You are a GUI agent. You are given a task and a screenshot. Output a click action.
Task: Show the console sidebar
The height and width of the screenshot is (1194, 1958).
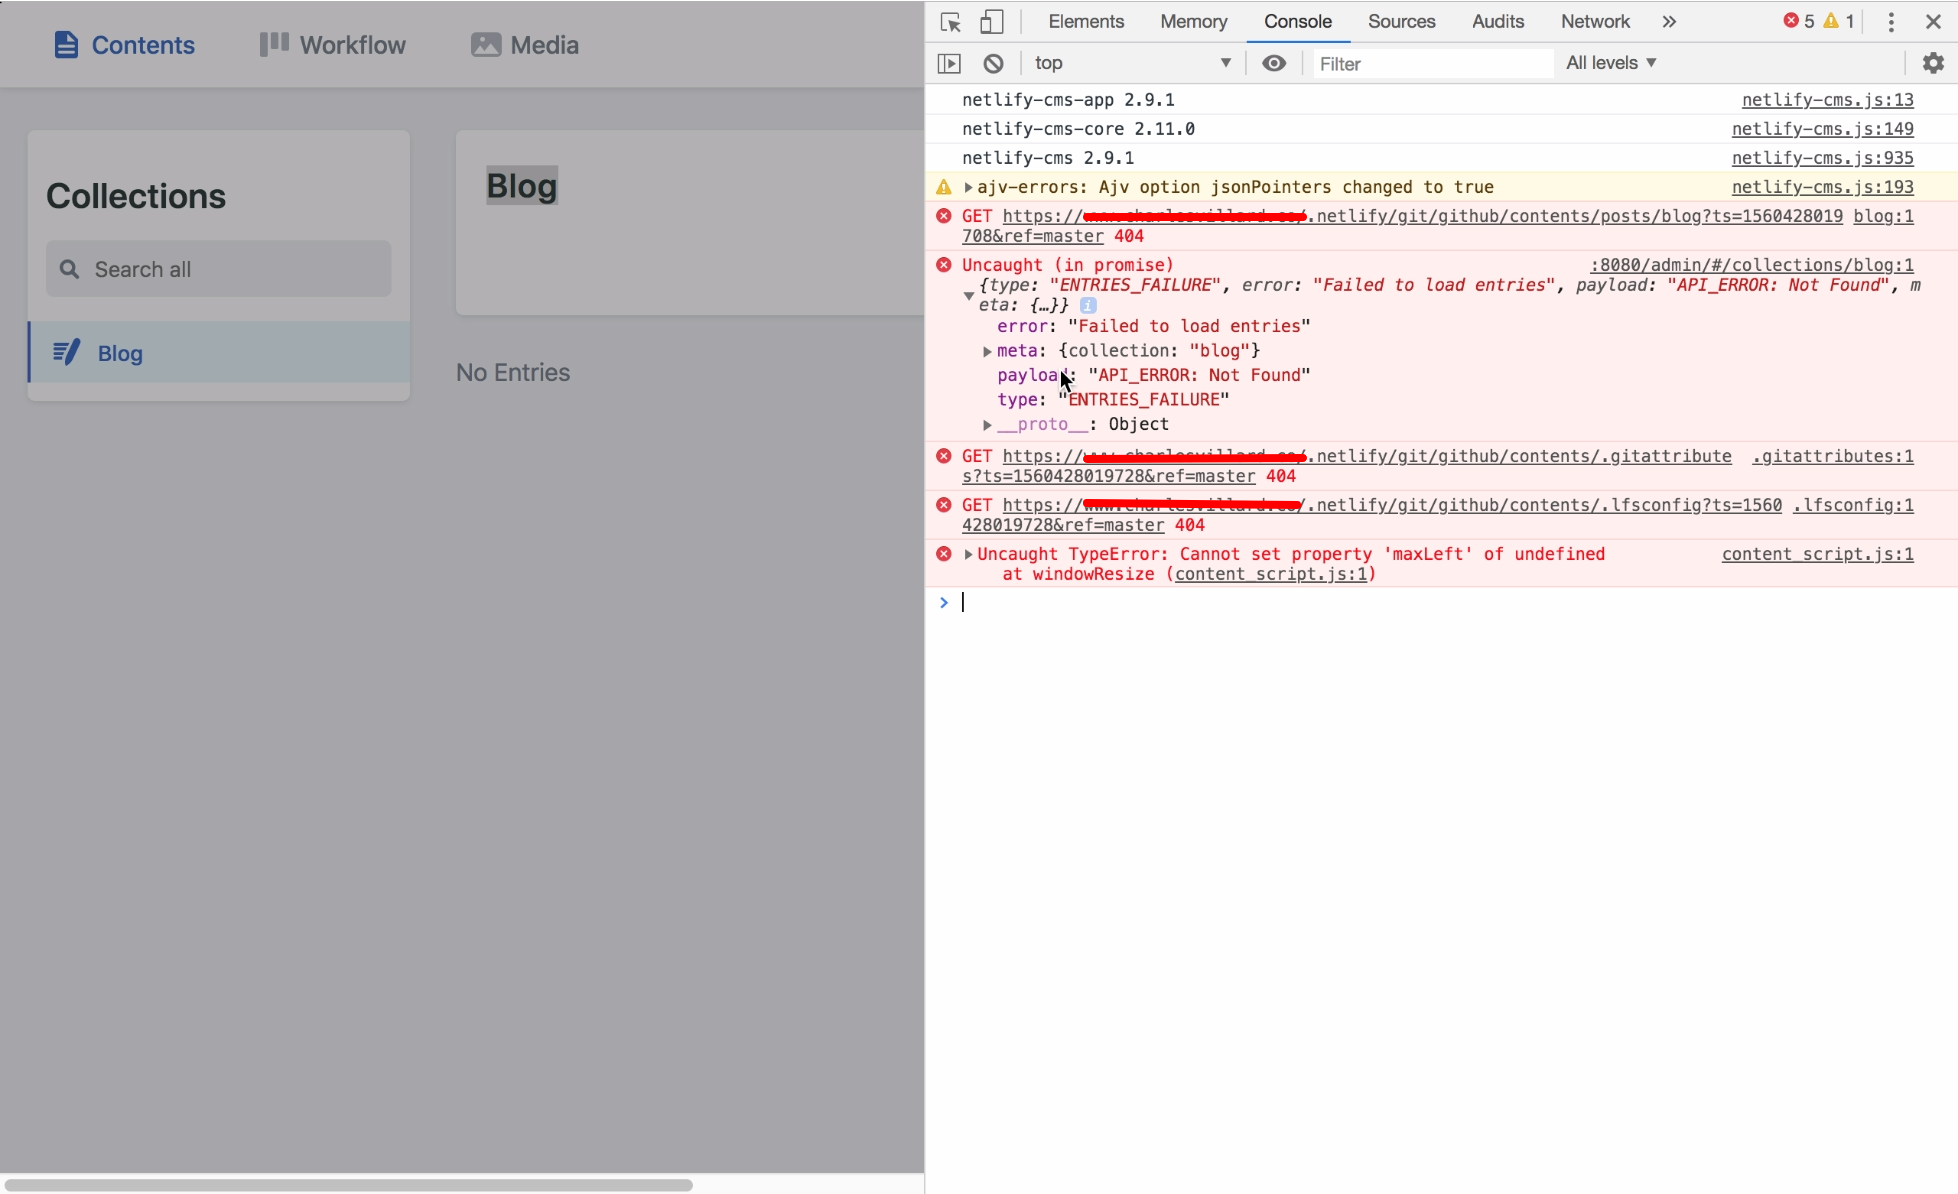[x=949, y=64]
